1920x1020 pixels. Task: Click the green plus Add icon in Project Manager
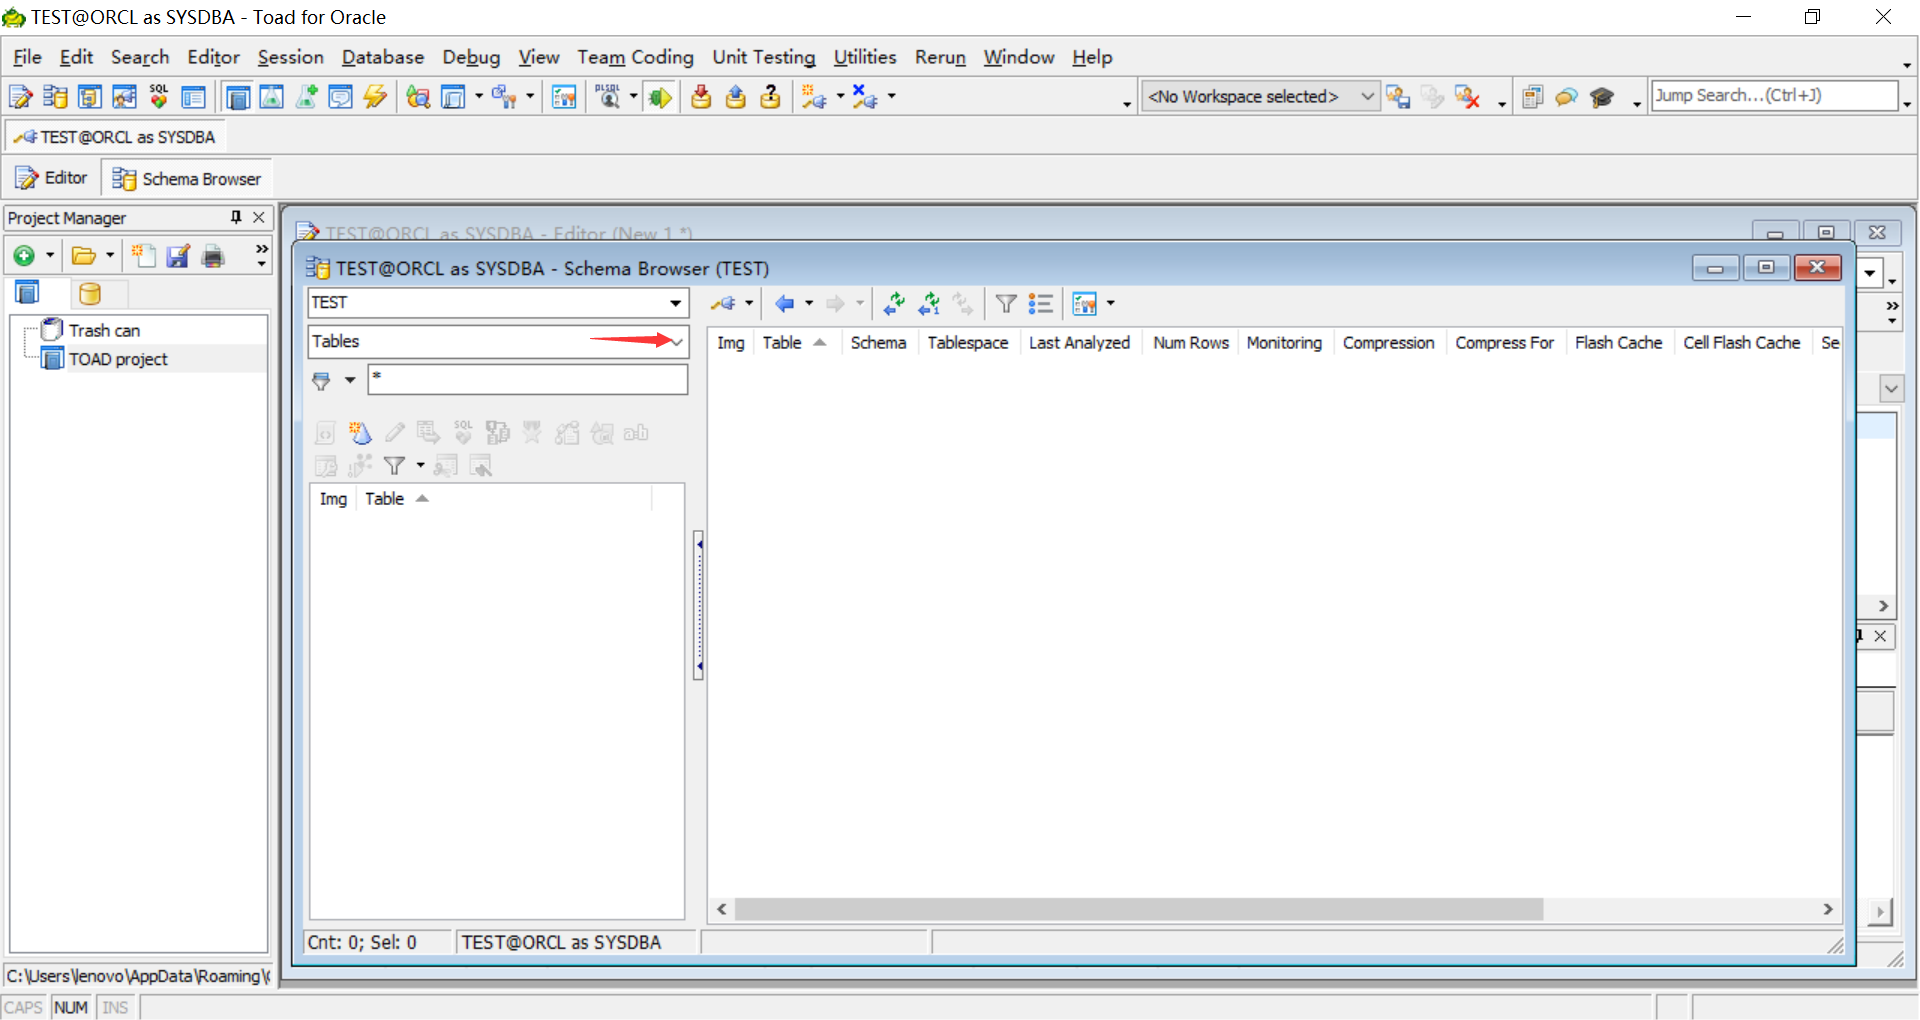24,256
